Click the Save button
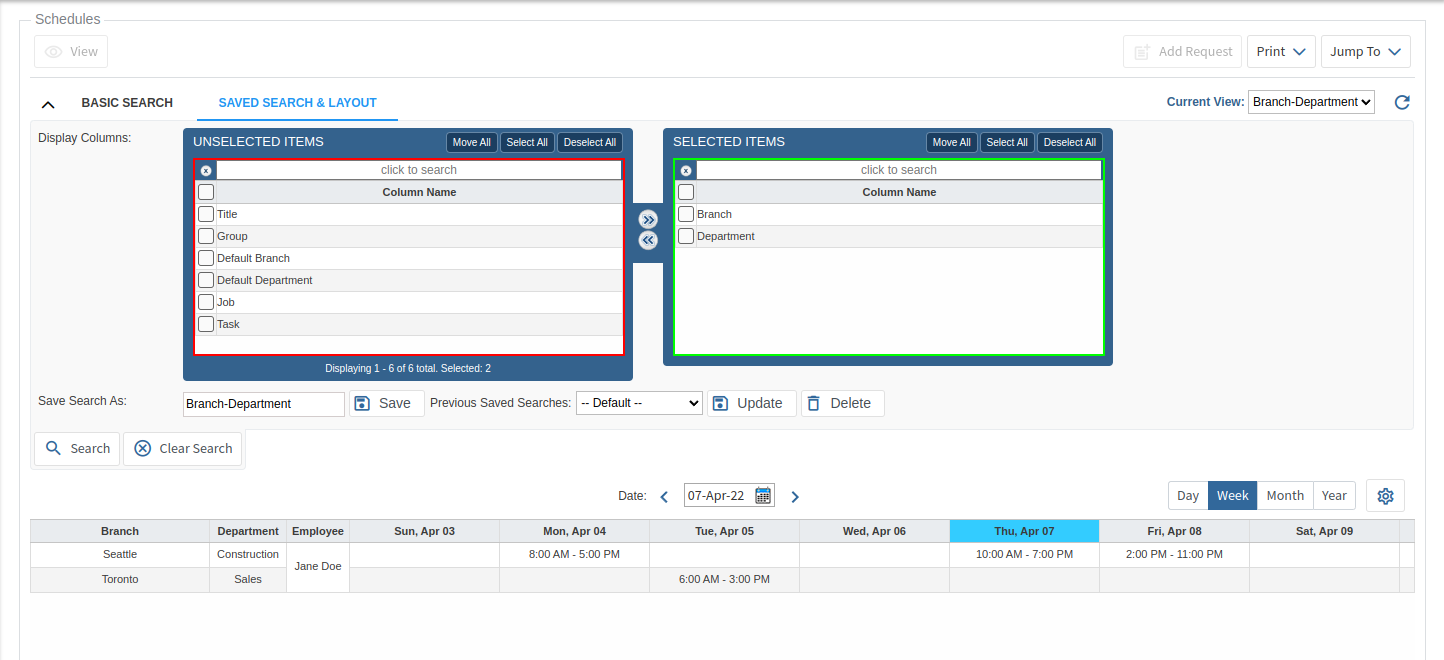The width and height of the screenshot is (1444, 660). (x=386, y=403)
